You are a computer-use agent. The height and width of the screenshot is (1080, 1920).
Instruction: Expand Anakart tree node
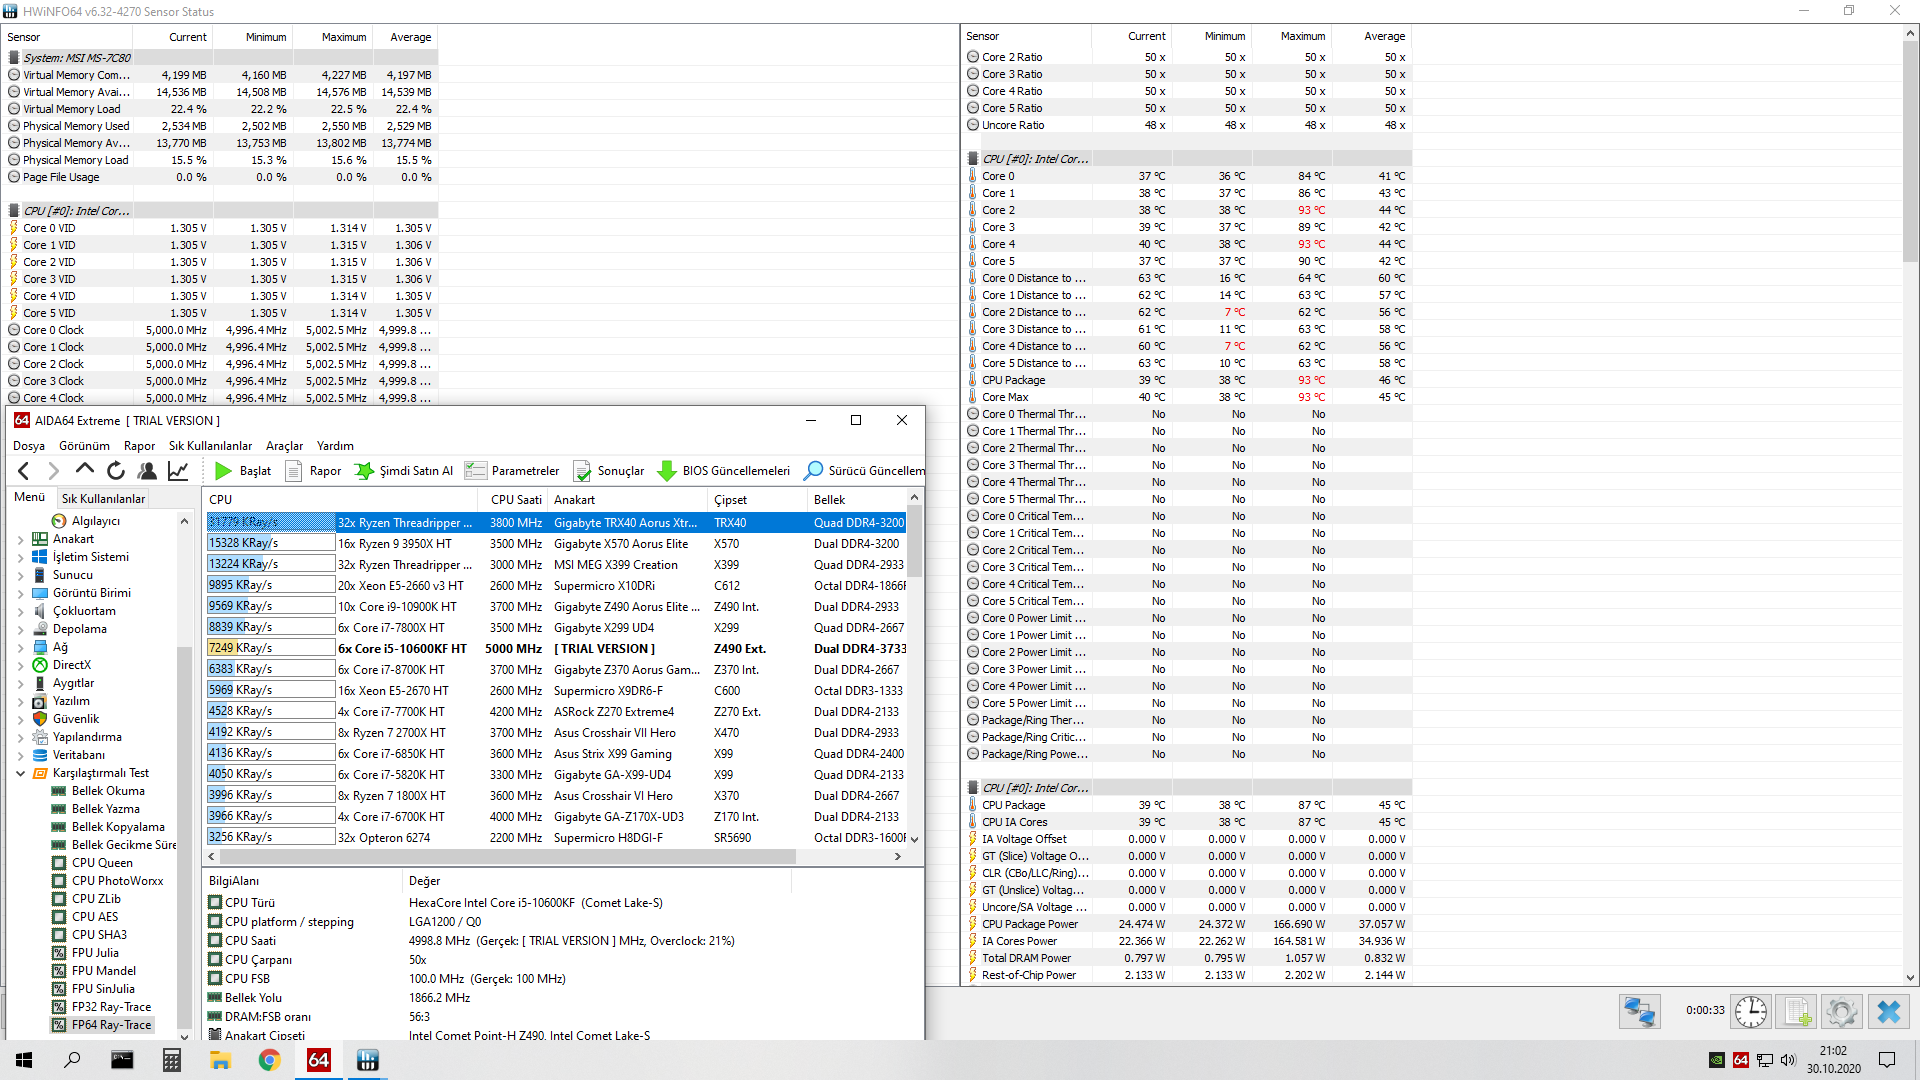click(20, 539)
